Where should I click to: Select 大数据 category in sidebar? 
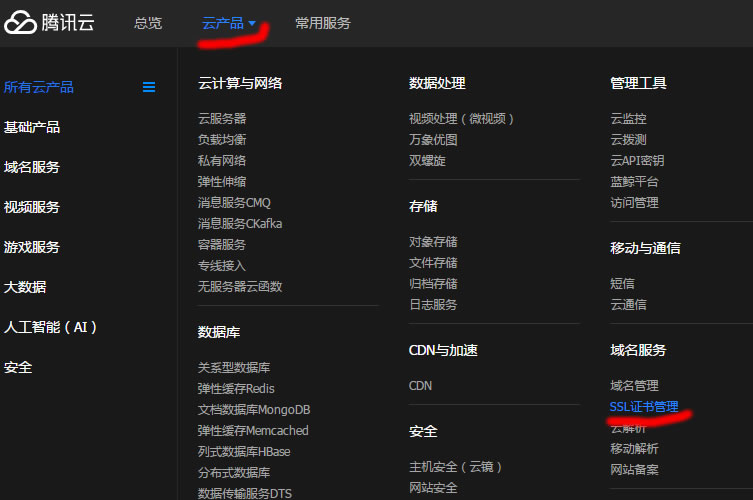point(25,287)
